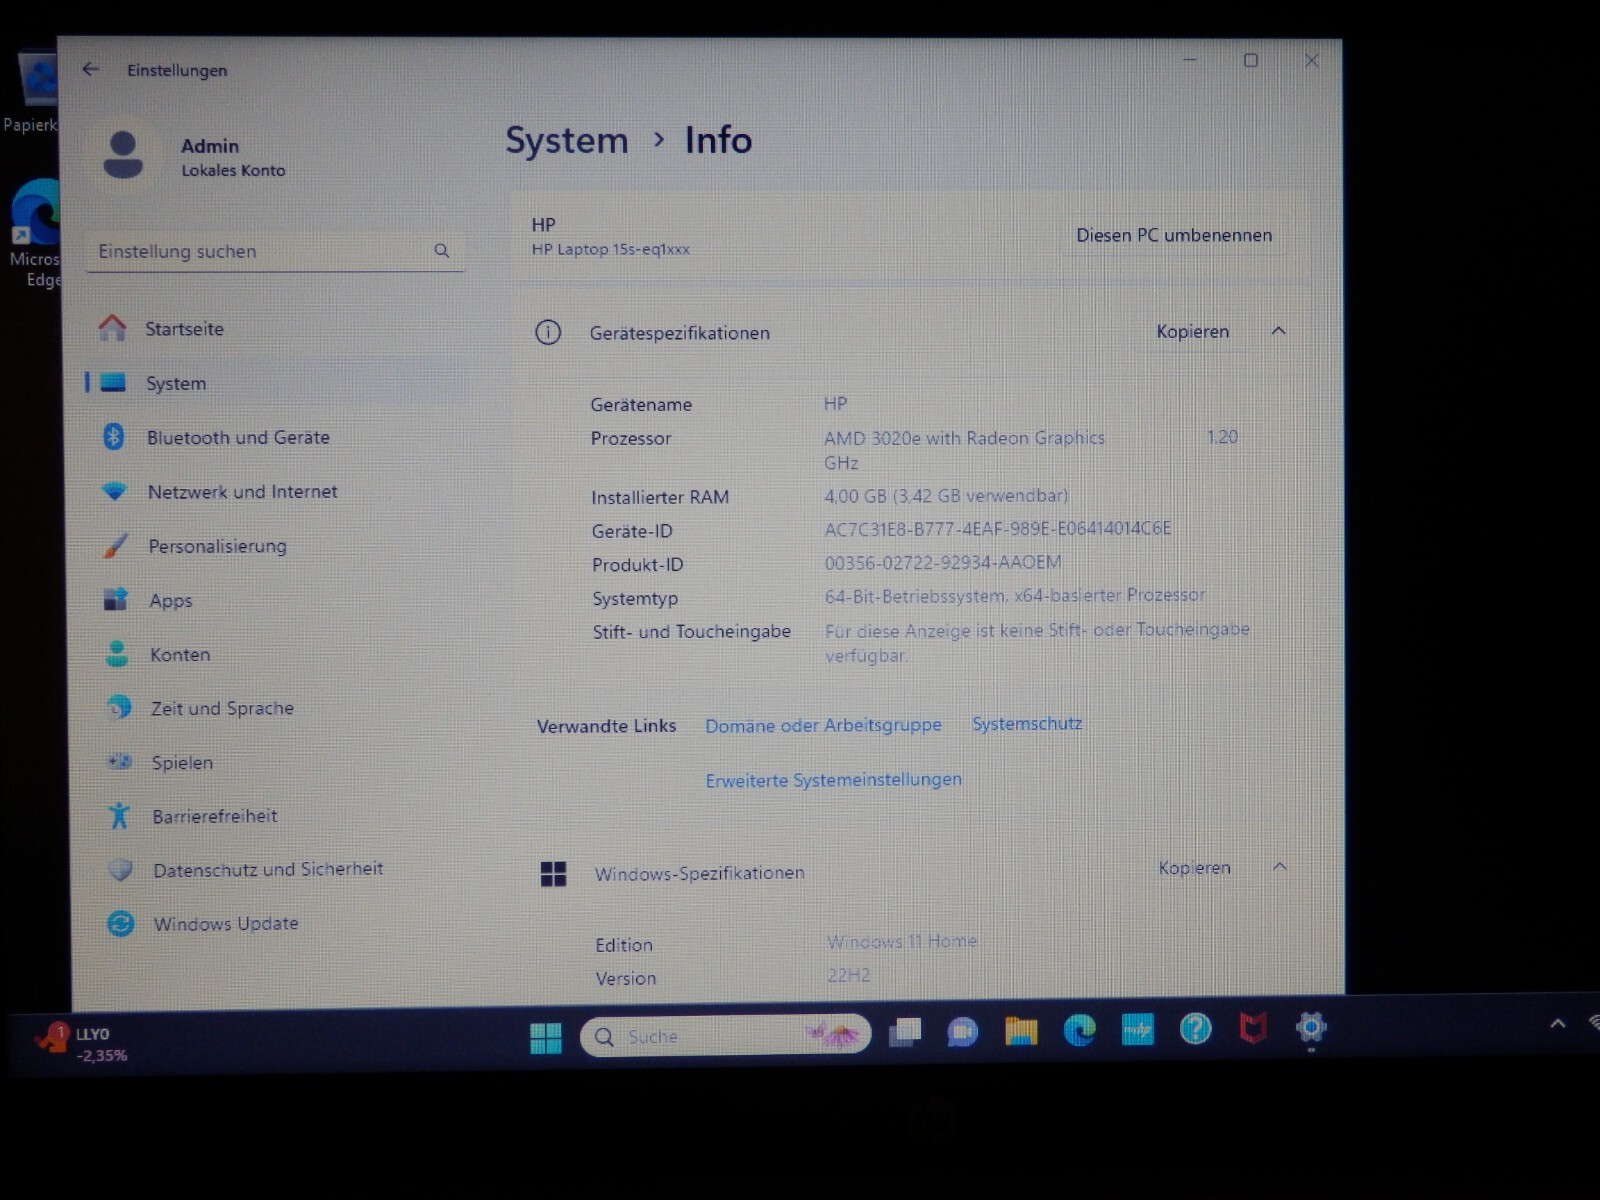
Task: Open the Personalisierung brush icon
Action: point(116,546)
